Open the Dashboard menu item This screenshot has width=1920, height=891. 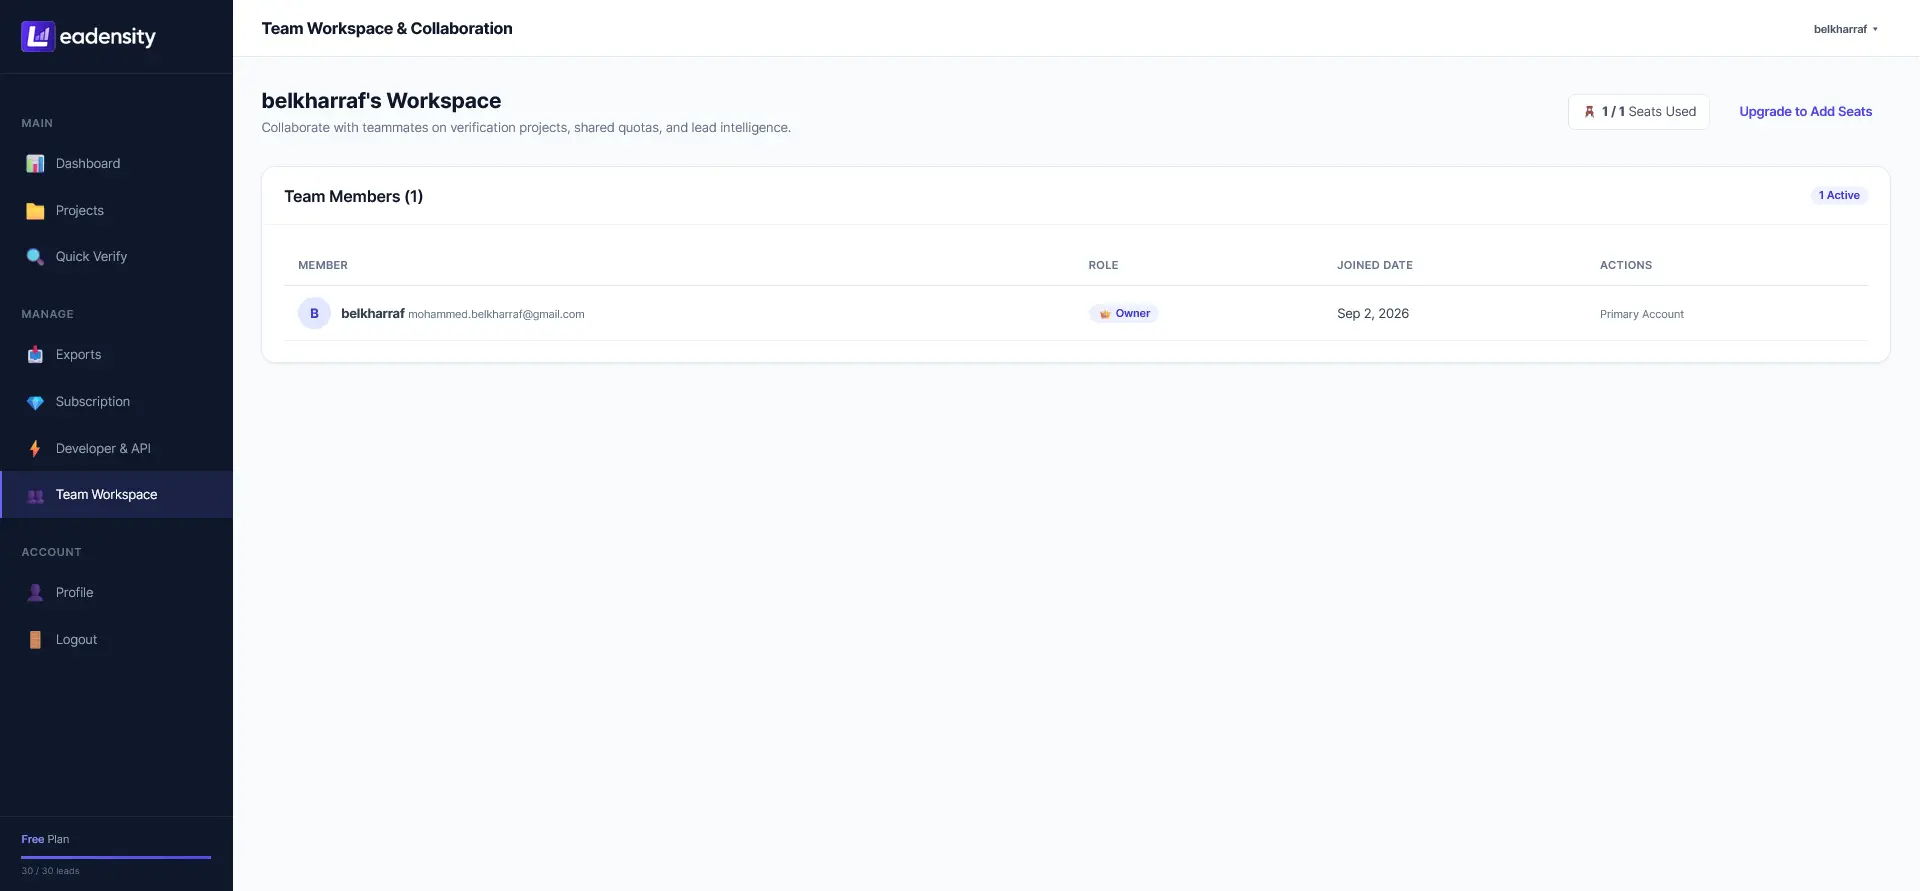[x=116, y=164]
